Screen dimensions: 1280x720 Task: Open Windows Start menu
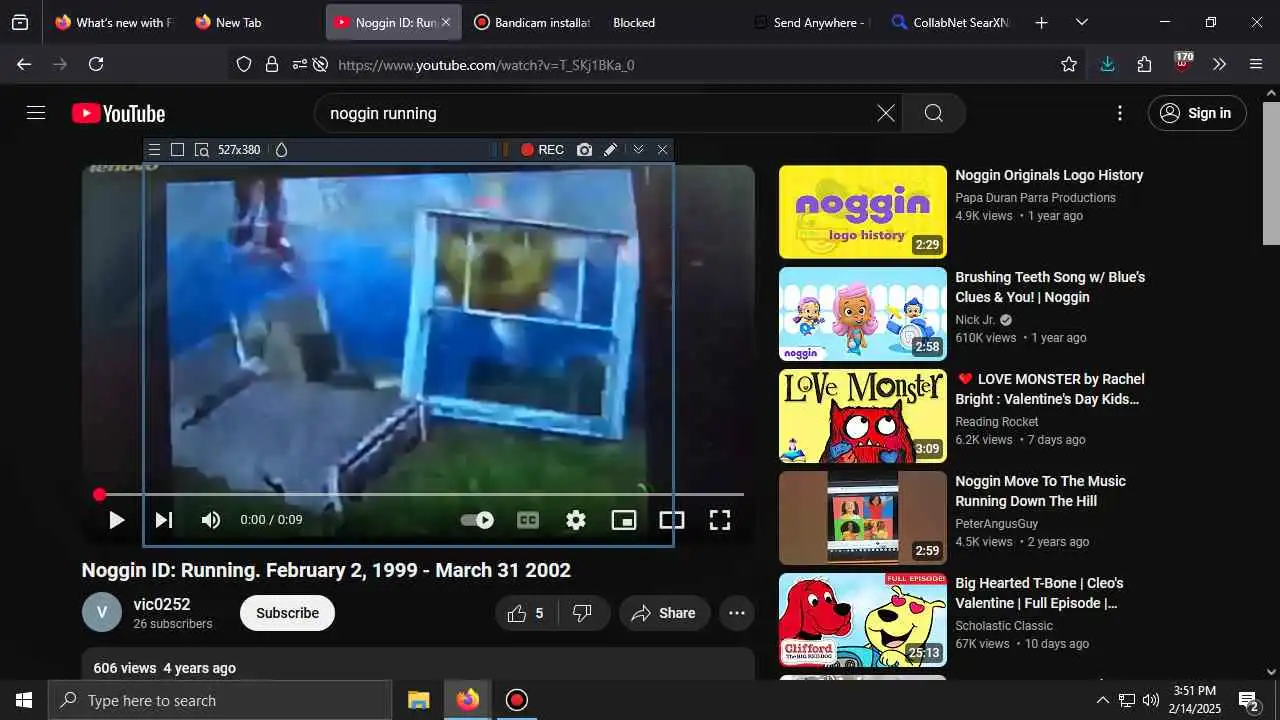click(x=24, y=700)
